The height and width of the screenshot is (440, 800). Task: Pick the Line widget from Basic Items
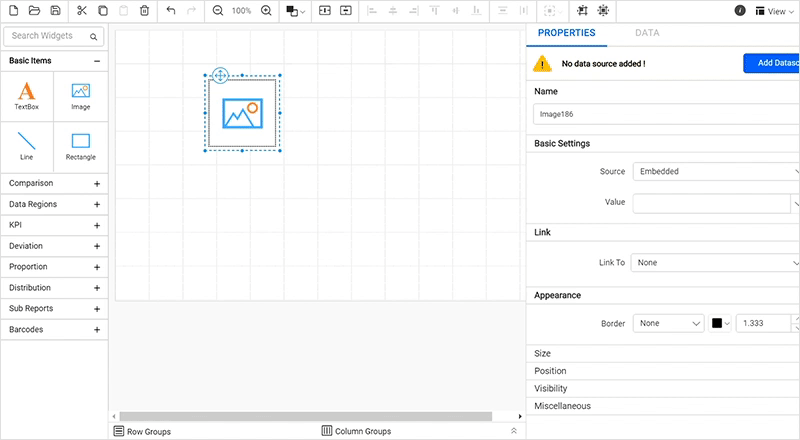(x=27, y=146)
